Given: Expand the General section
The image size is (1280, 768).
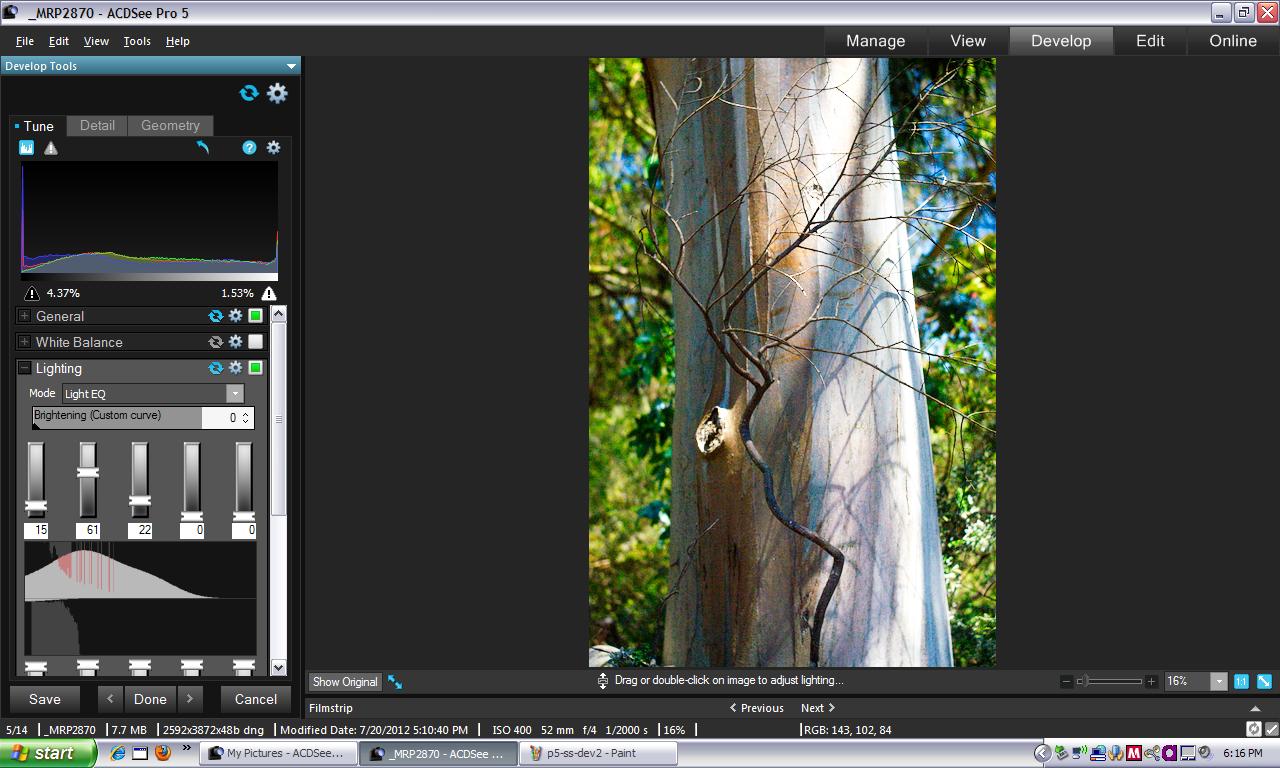Looking at the screenshot, I should click(x=24, y=316).
